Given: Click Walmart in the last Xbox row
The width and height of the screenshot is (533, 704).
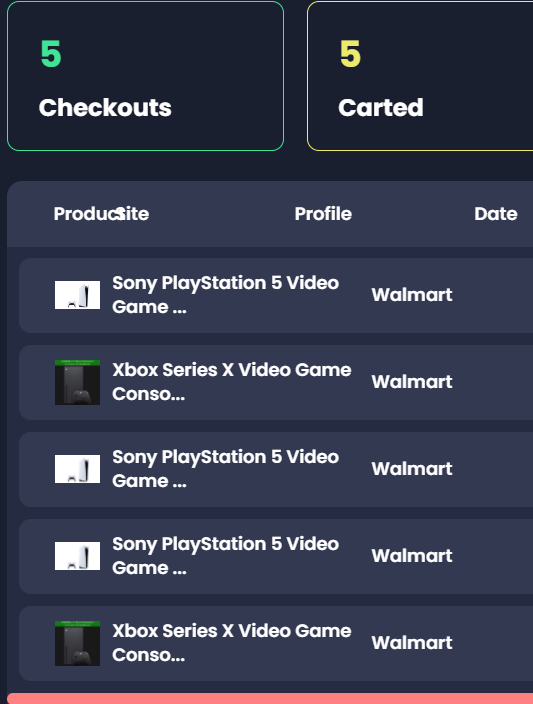Looking at the screenshot, I should [x=412, y=643].
